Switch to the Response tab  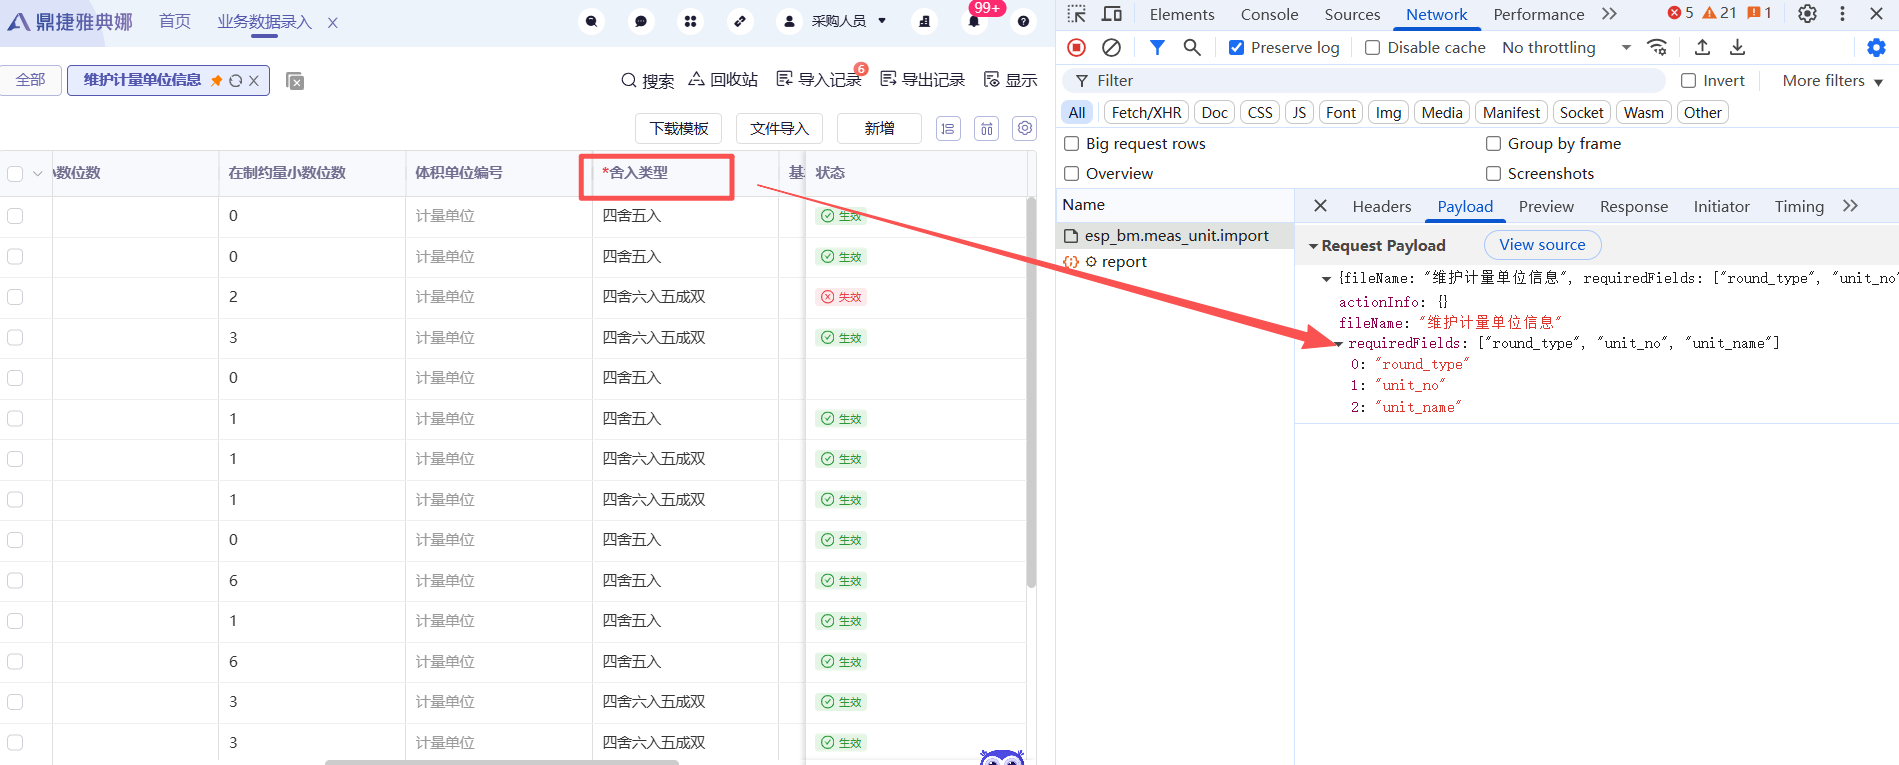1633,207
